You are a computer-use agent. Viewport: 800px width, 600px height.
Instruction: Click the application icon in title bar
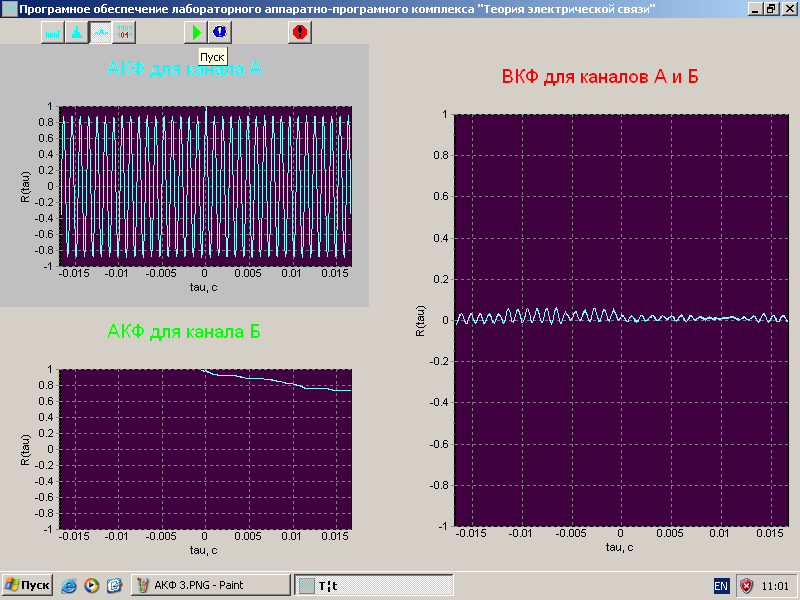9,9
